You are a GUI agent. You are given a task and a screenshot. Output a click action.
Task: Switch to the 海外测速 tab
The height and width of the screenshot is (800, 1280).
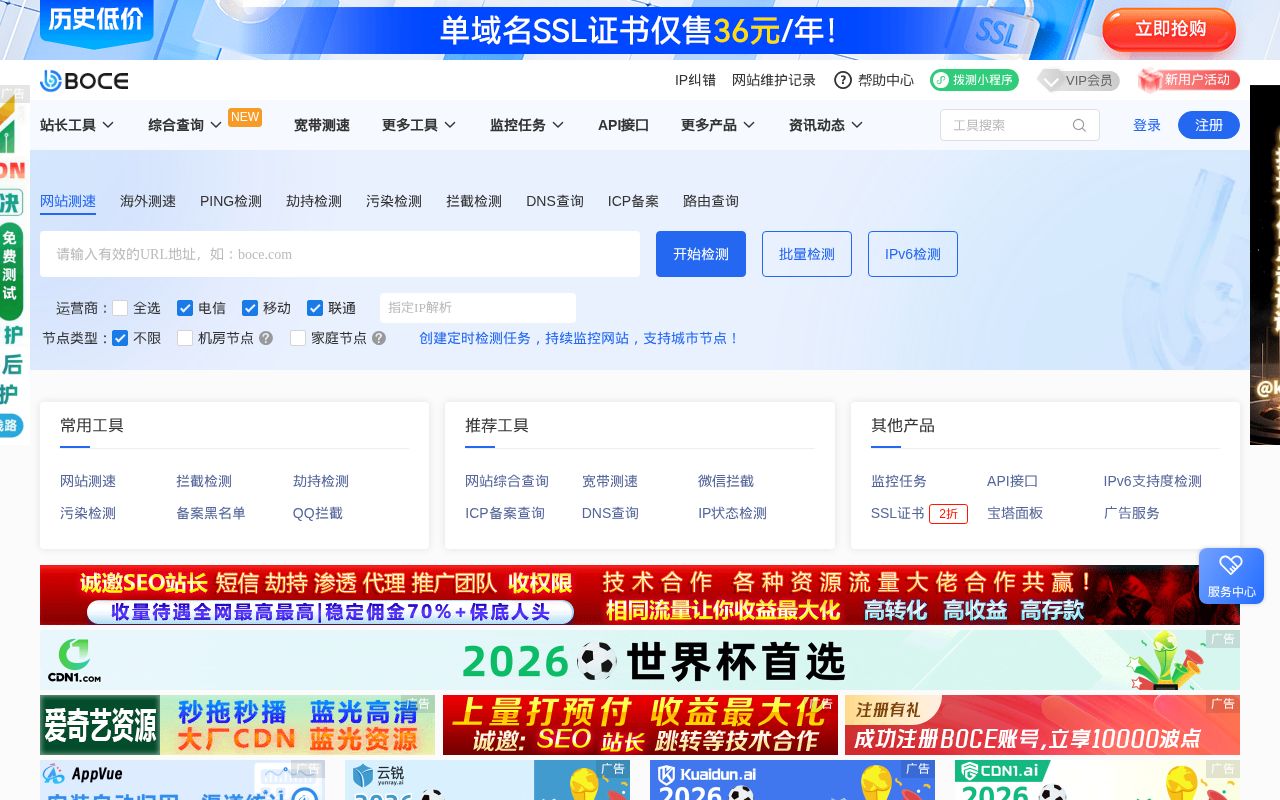pos(147,201)
